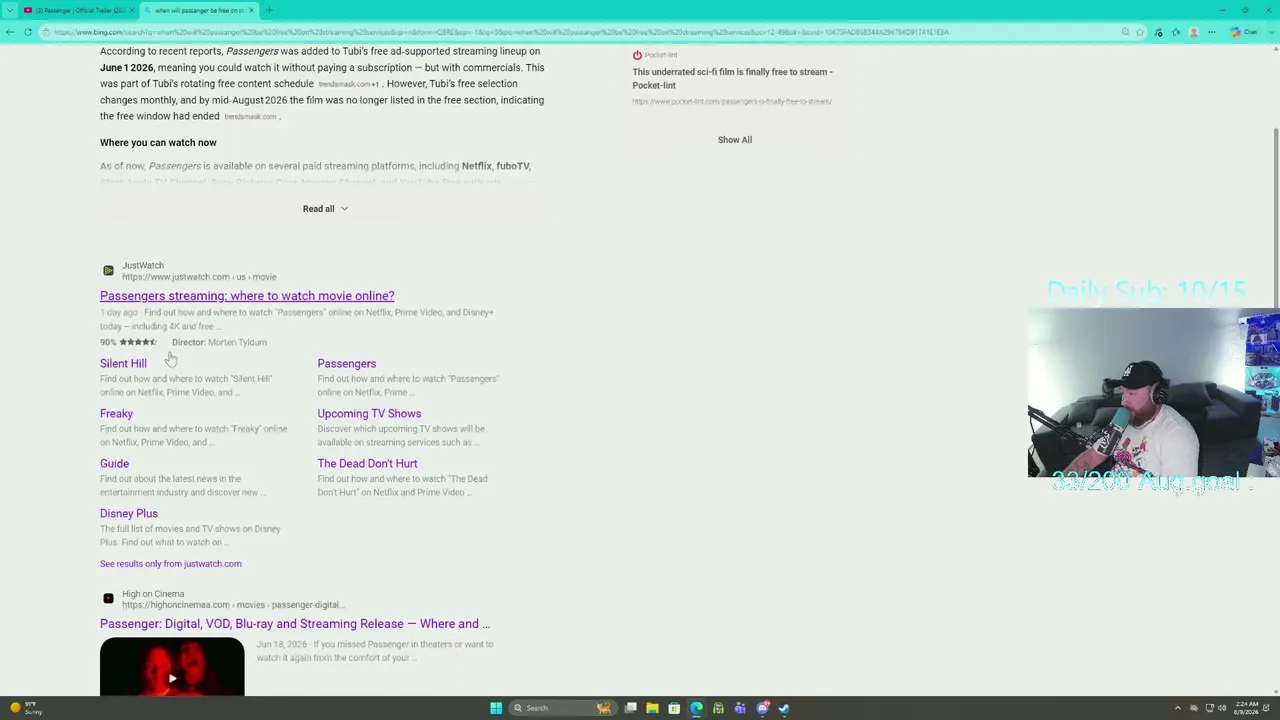This screenshot has height=720, width=1280.
Task: Click the 'Director: Morten Tyldum' text
Action: (219, 342)
